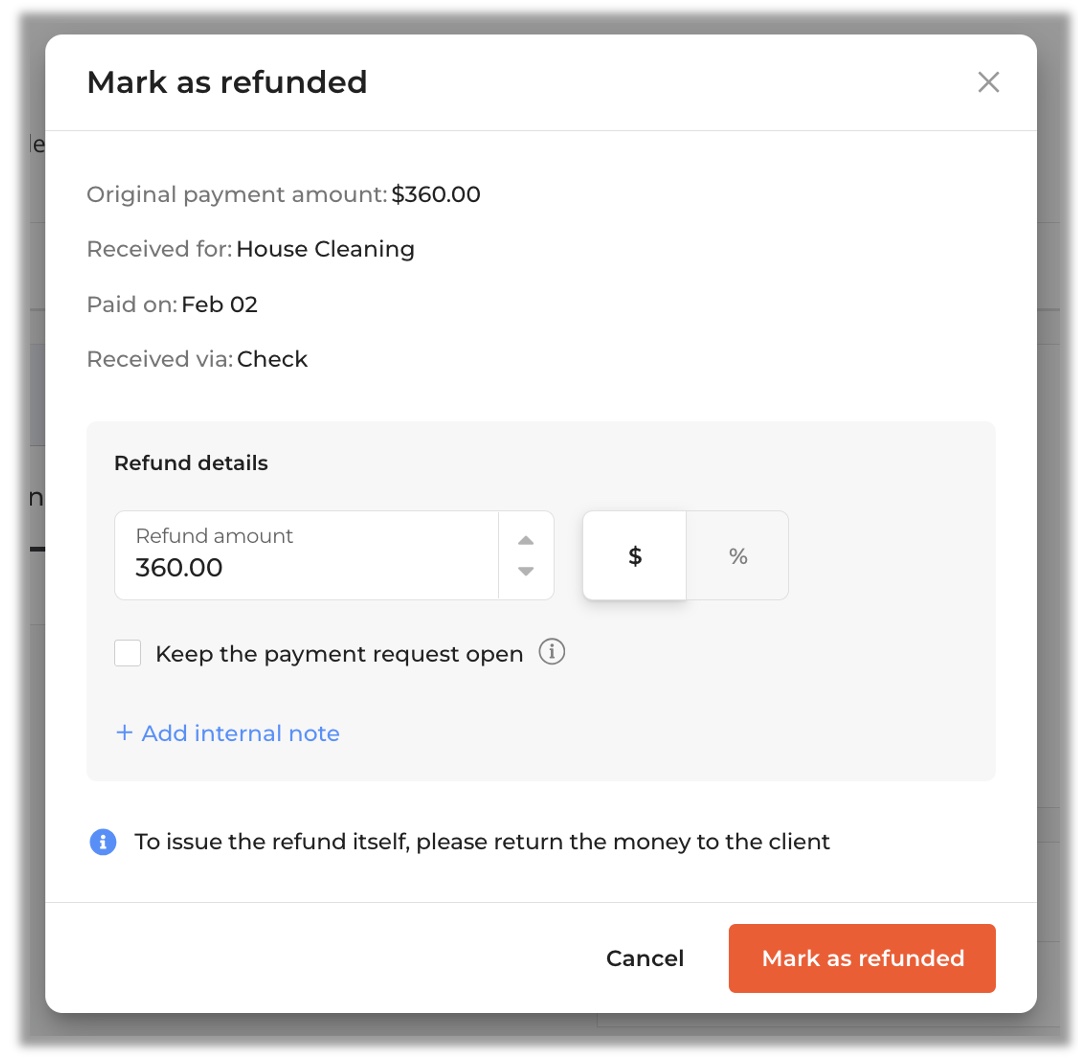Click the Feb 02 paid-on date

point(220,304)
